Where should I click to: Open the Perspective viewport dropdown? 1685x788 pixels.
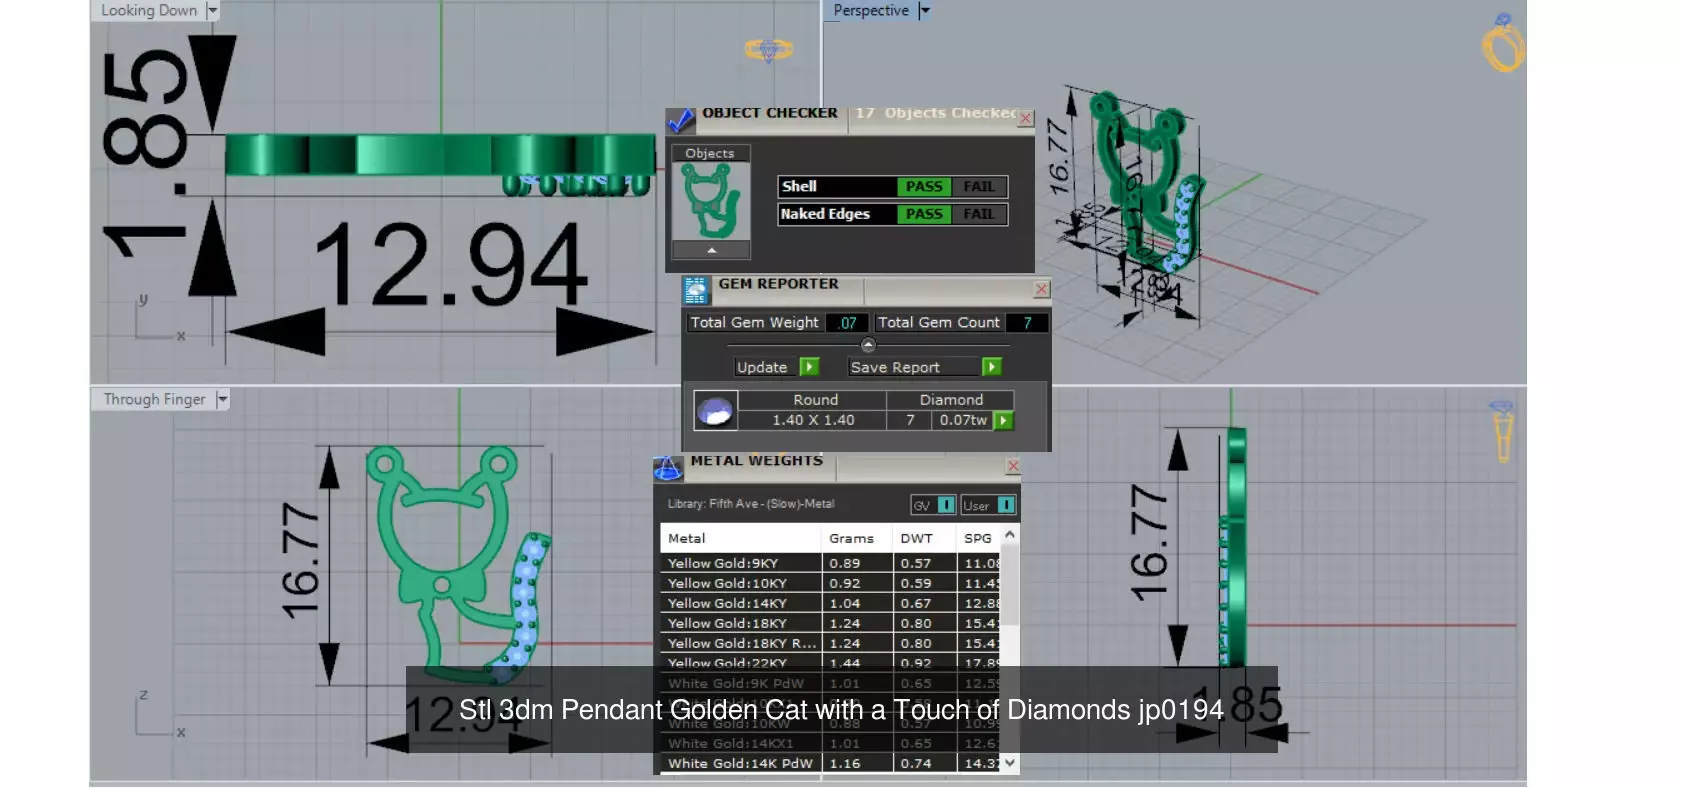point(924,10)
